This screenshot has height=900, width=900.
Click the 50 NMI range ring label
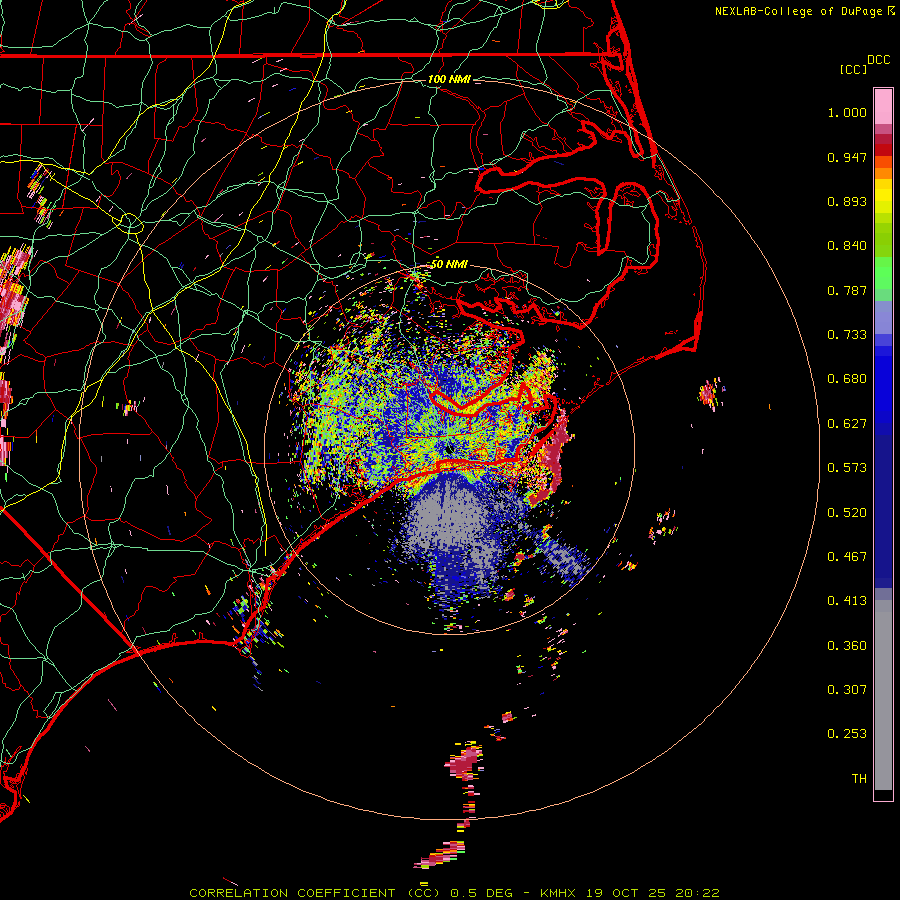449,264
